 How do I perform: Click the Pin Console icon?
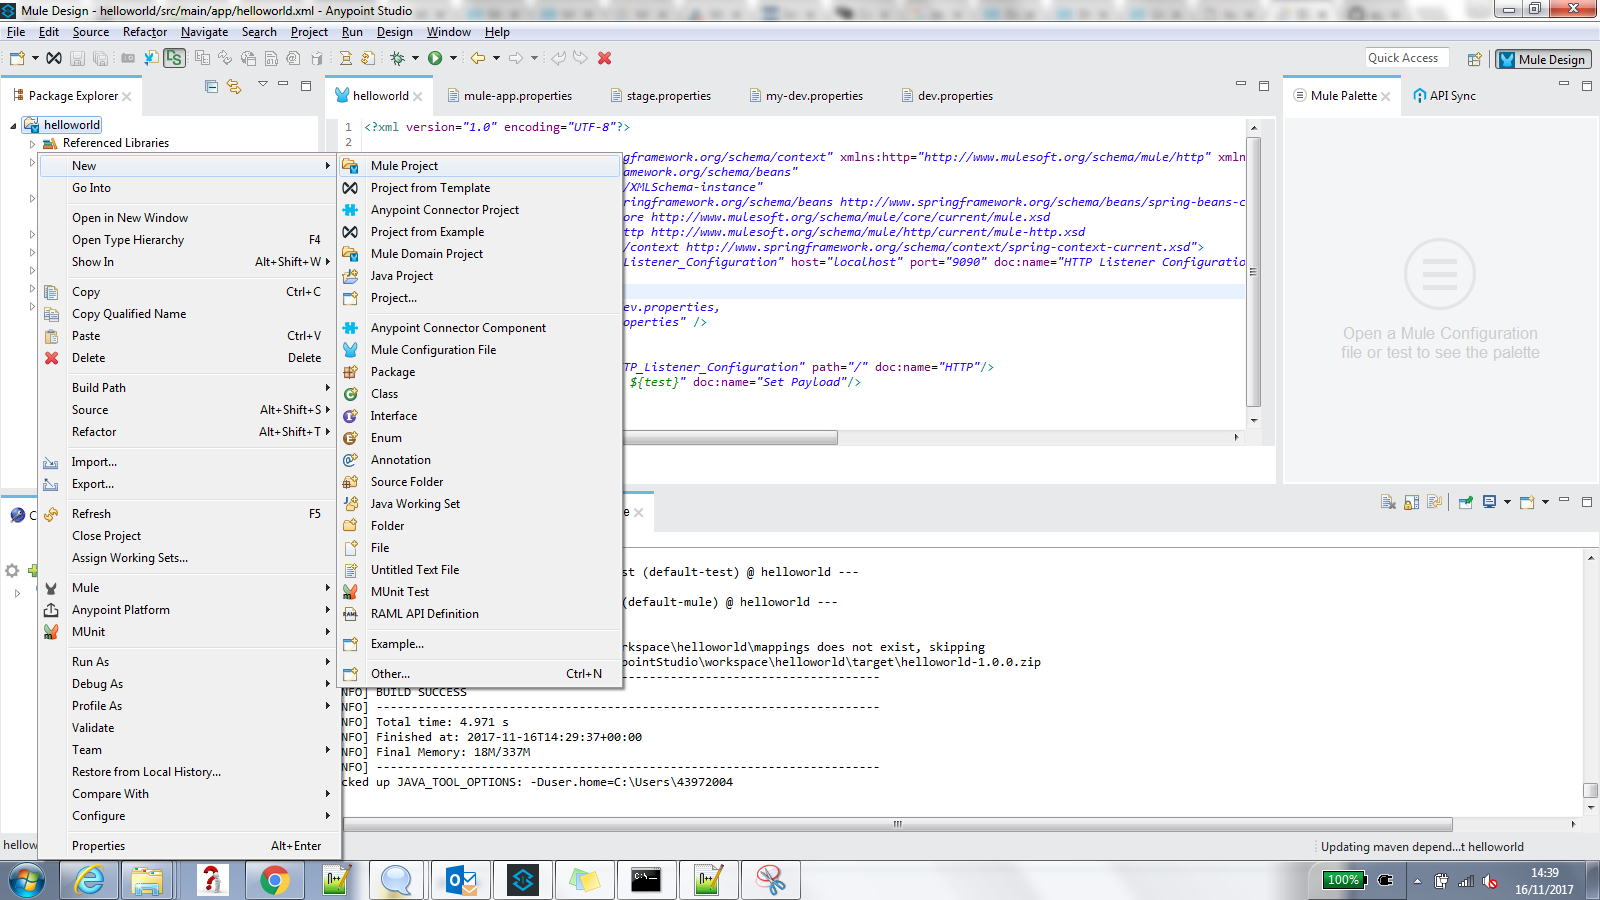(1465, 502)
